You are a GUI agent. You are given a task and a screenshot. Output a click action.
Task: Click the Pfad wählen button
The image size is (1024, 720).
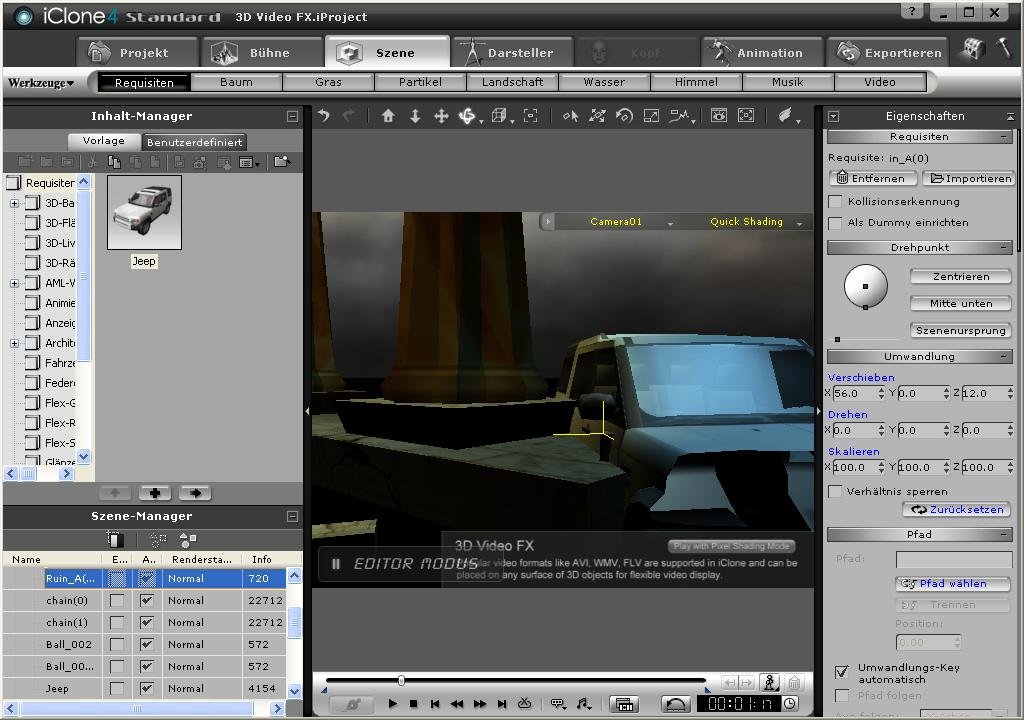point(953,583)
